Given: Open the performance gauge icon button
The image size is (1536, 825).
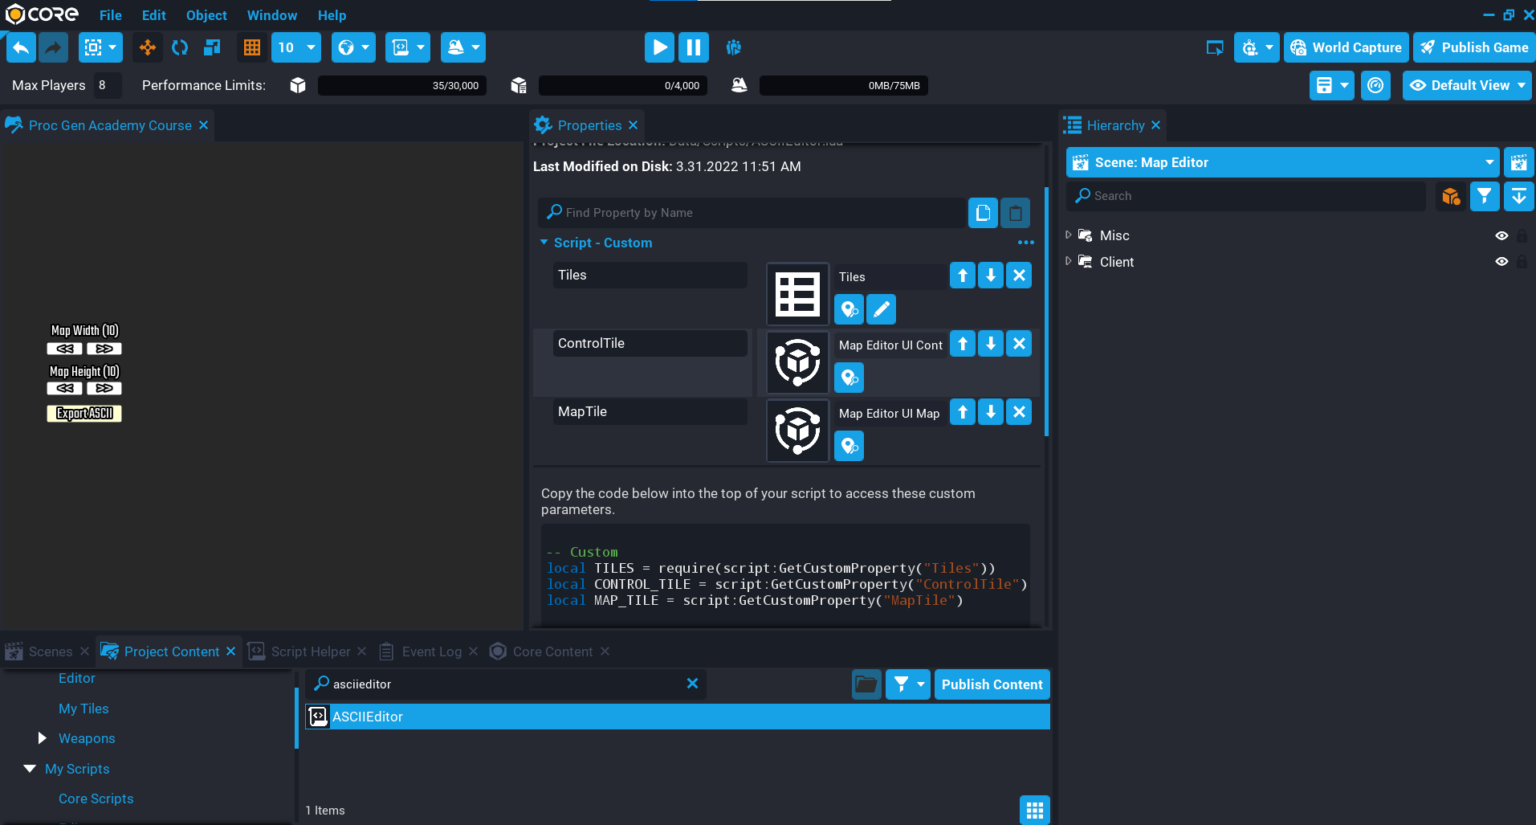Looking at the screenshot, I should tap(1376, 85).
